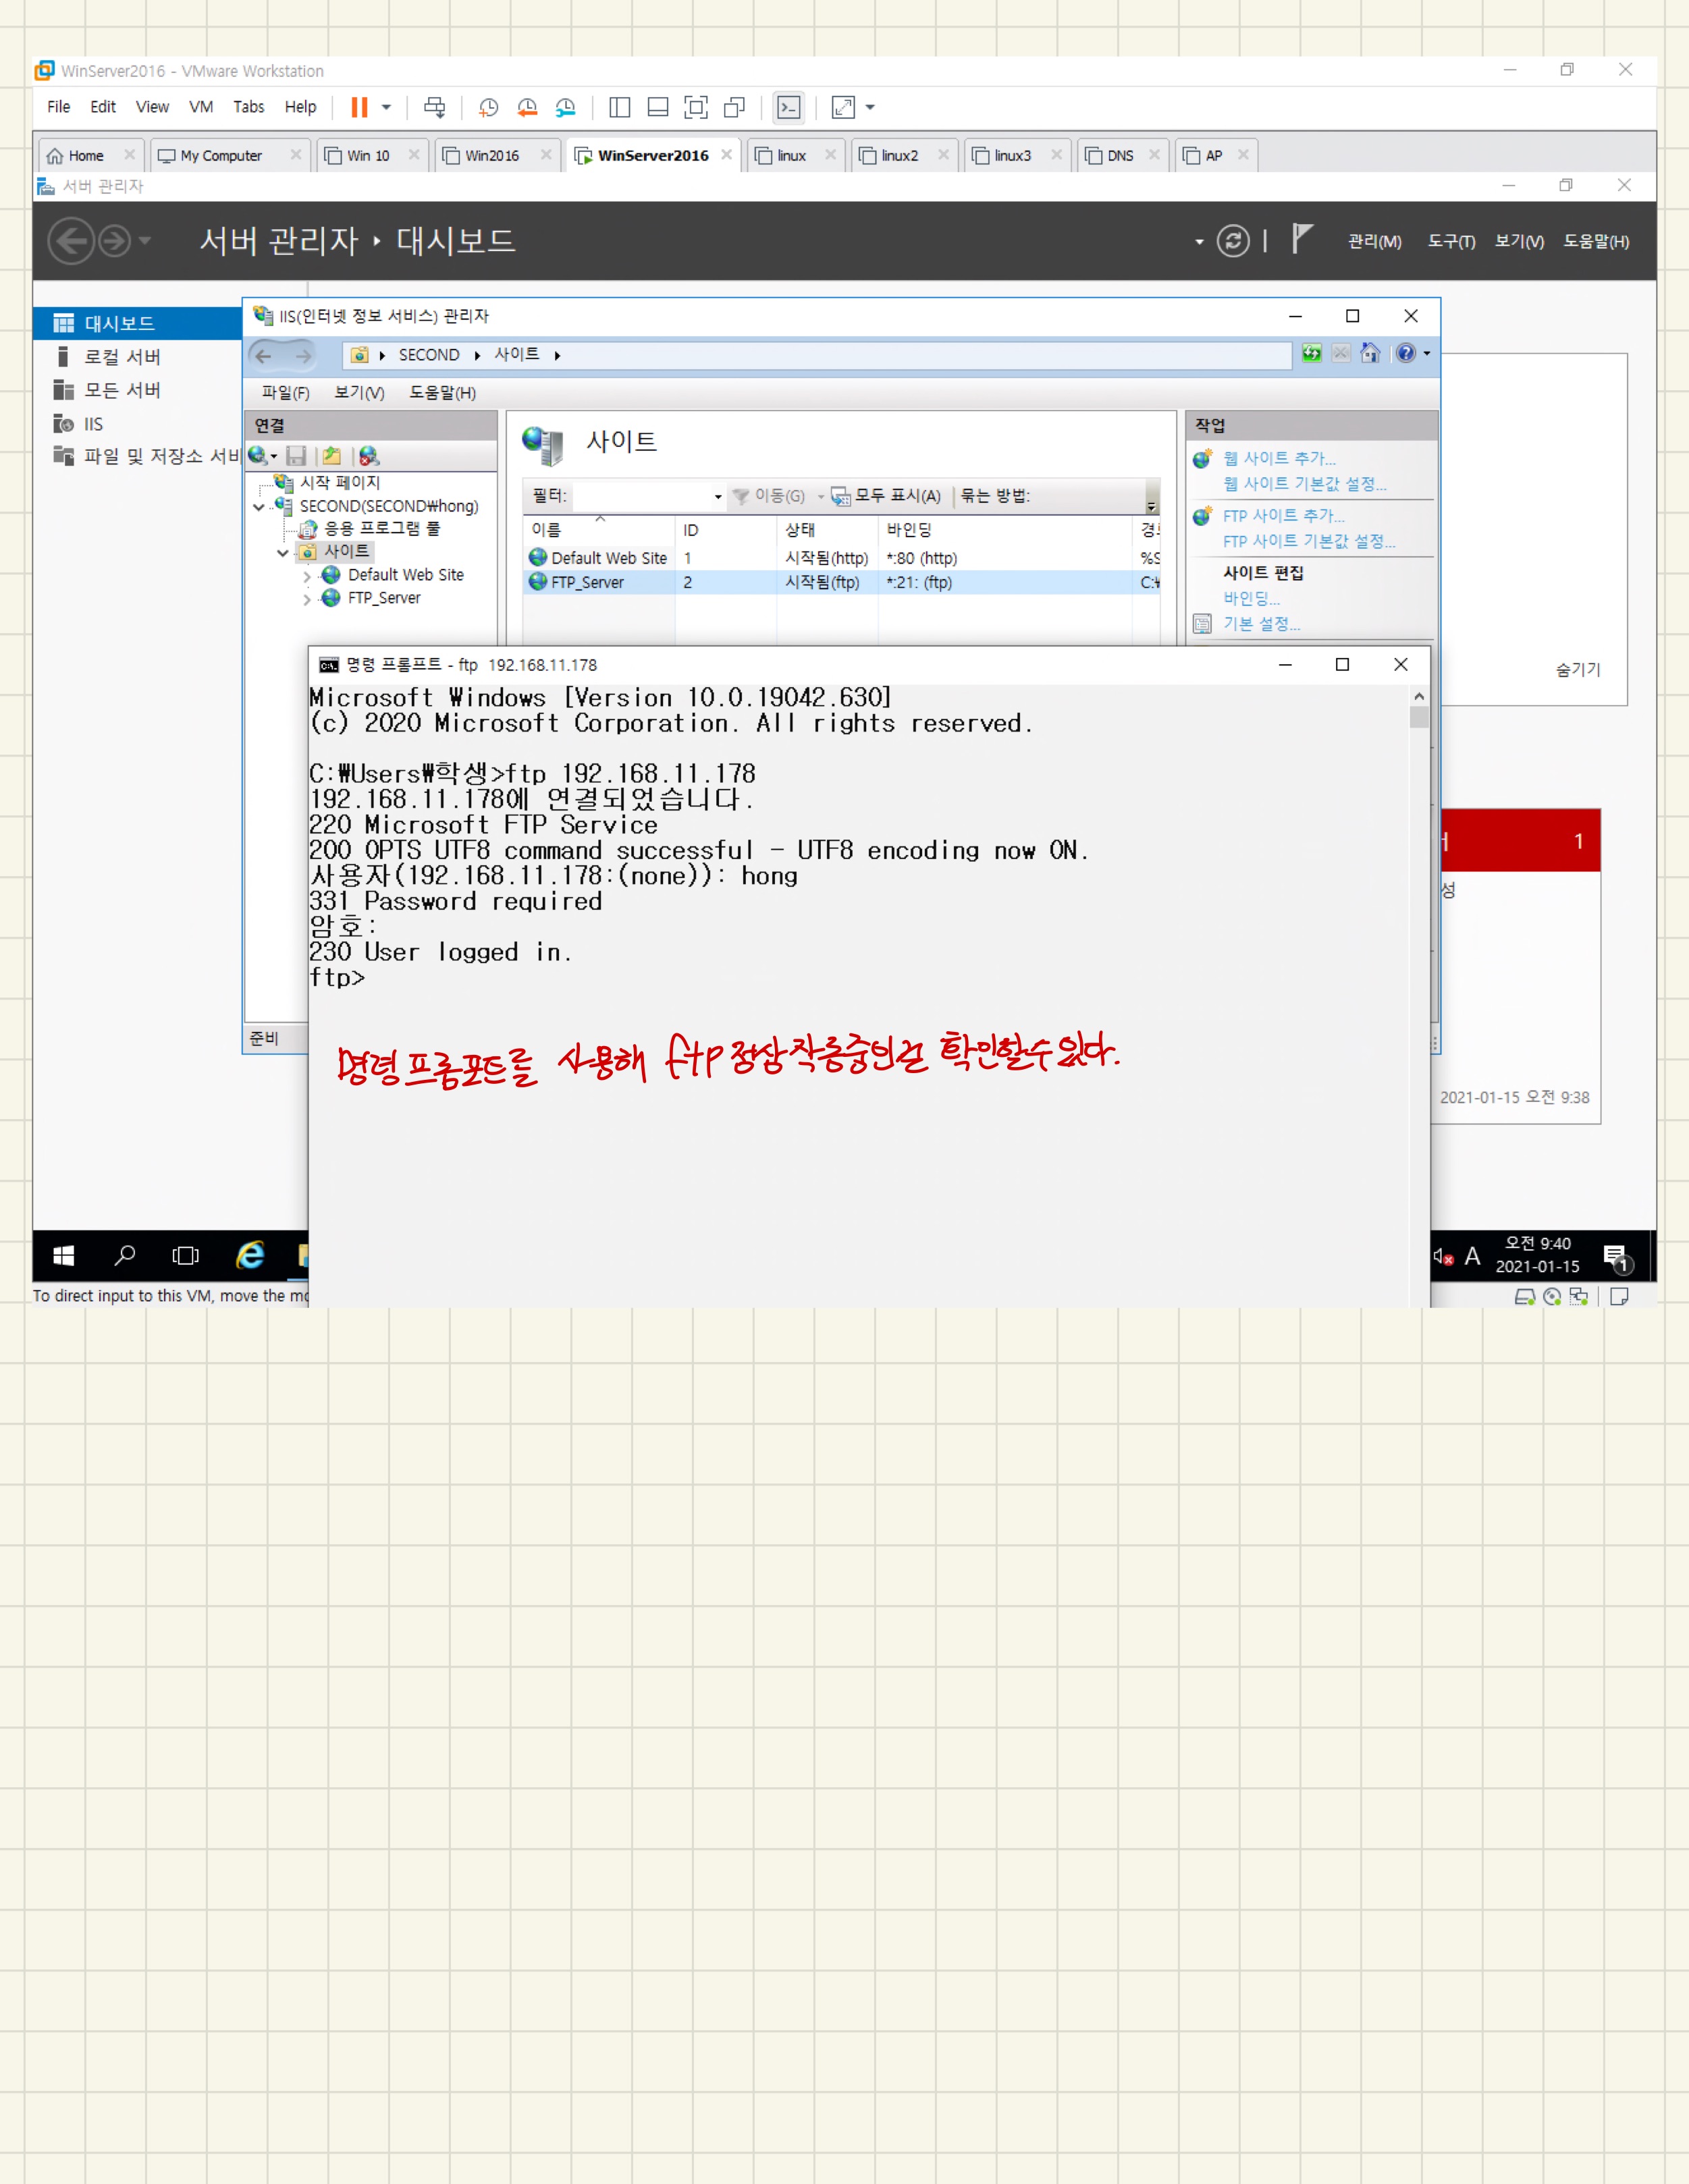Revert to snapshot toolbar icon
Image resolution: width=1689 pixels, height=2184 pixels.
527,107
